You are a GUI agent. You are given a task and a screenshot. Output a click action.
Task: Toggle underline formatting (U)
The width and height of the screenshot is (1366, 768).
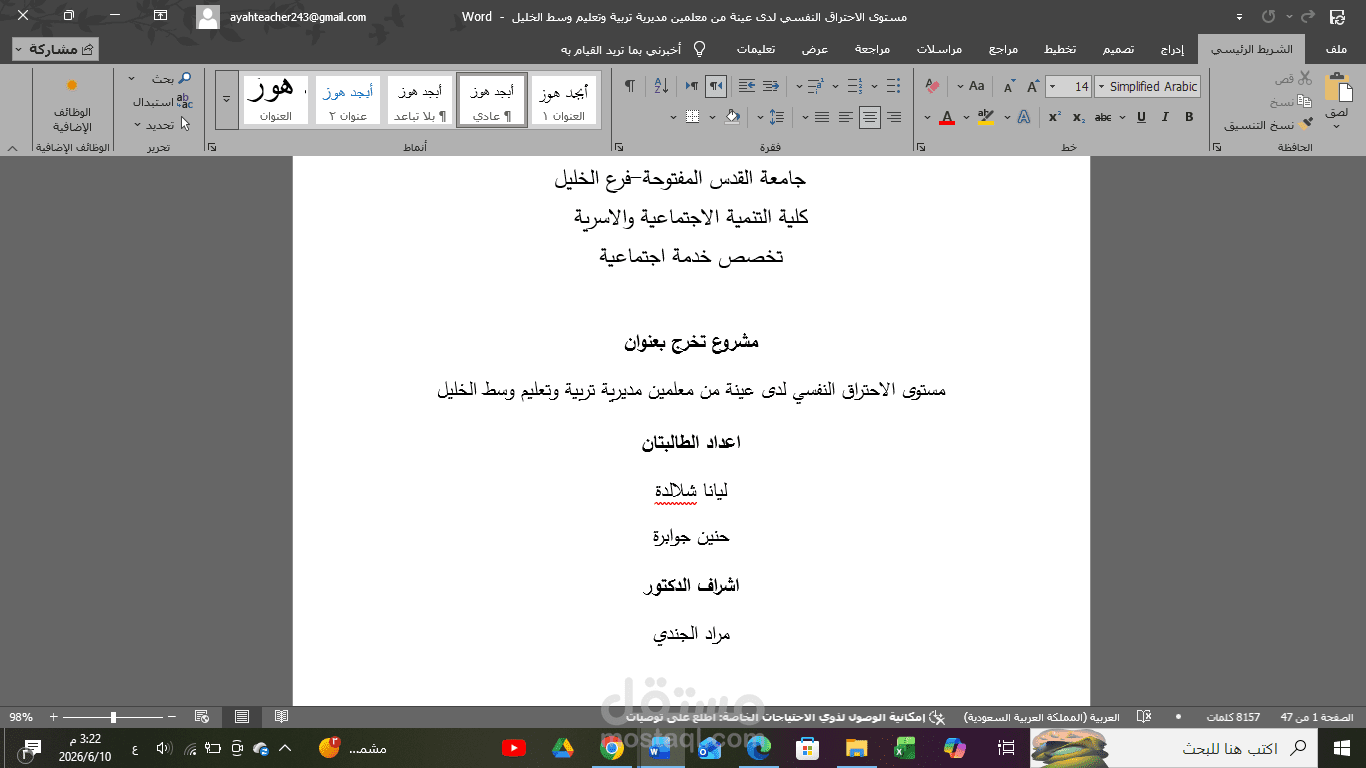(x=1141, y=117)
